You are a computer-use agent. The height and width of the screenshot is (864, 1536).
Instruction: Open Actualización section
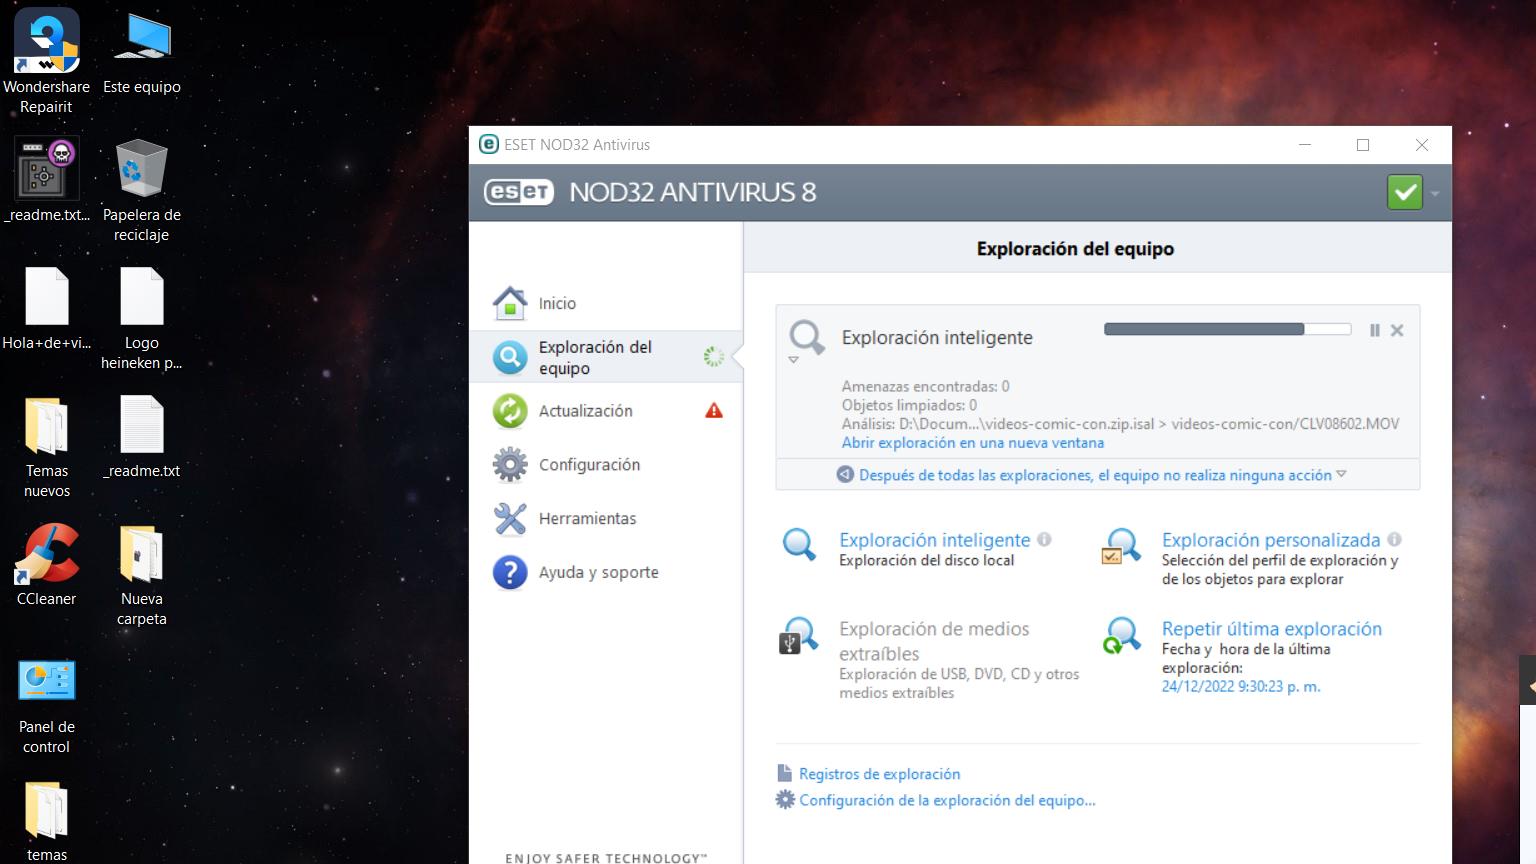coord(585,411)
